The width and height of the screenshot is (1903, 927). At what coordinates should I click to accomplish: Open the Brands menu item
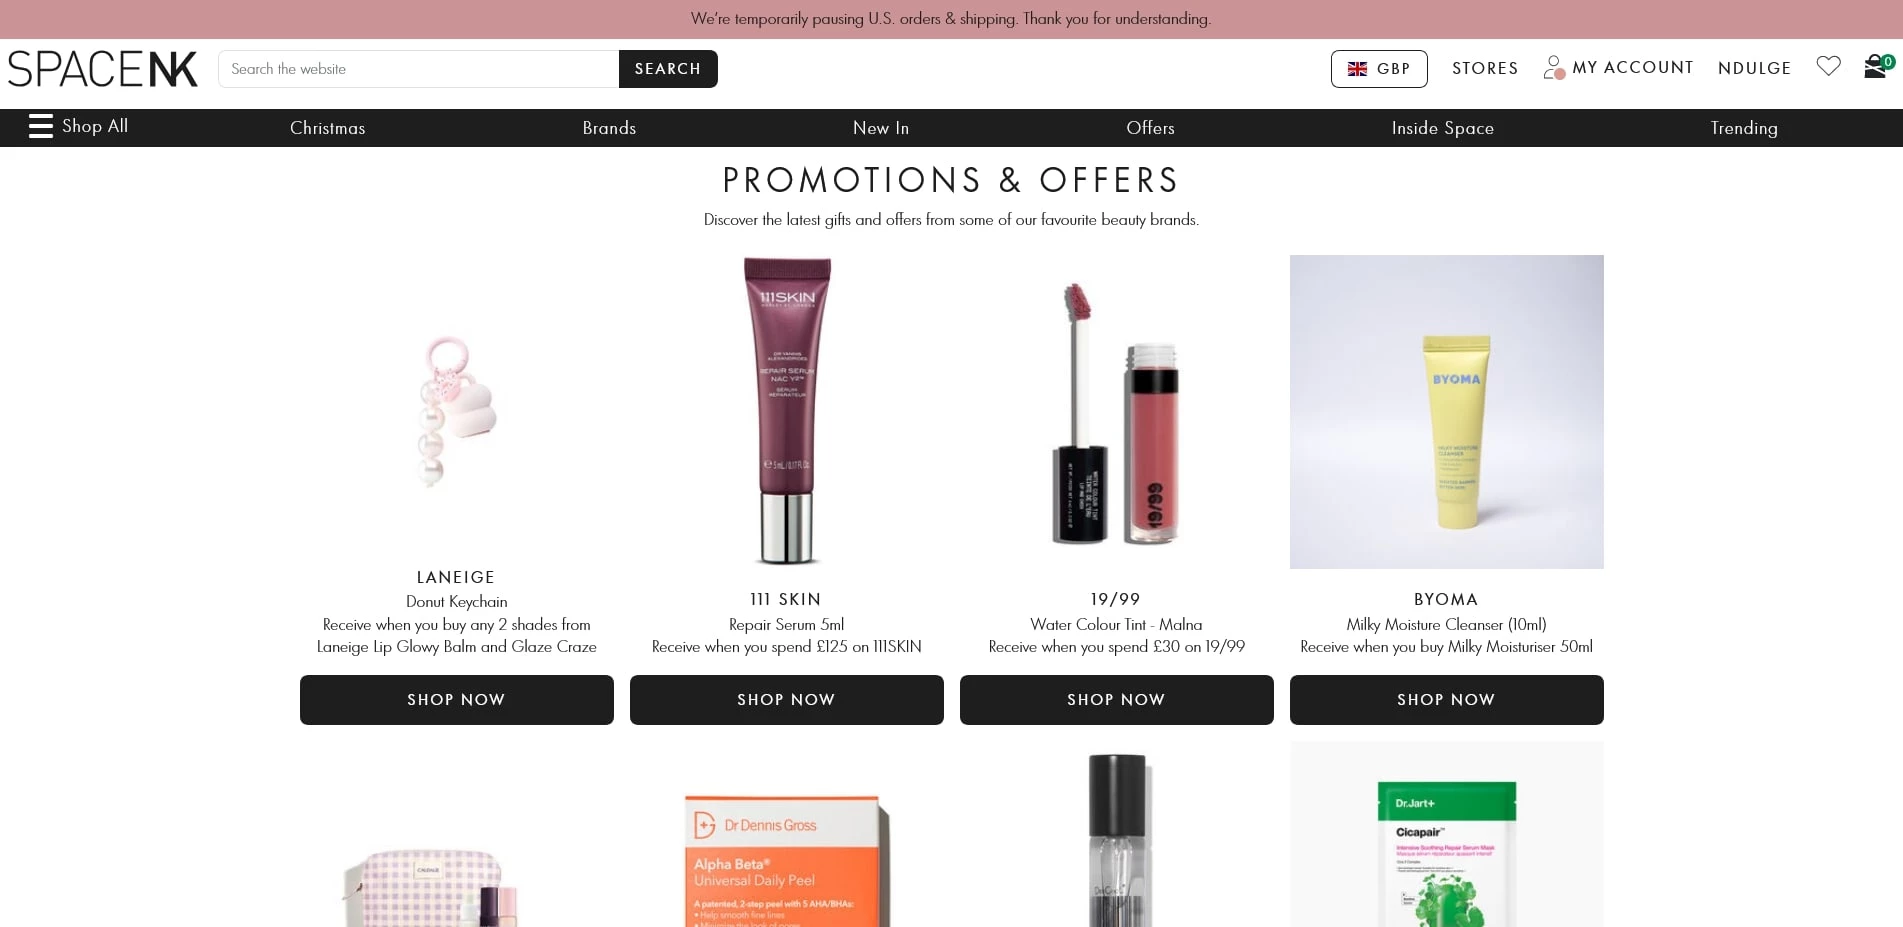(x=609, y=128)
